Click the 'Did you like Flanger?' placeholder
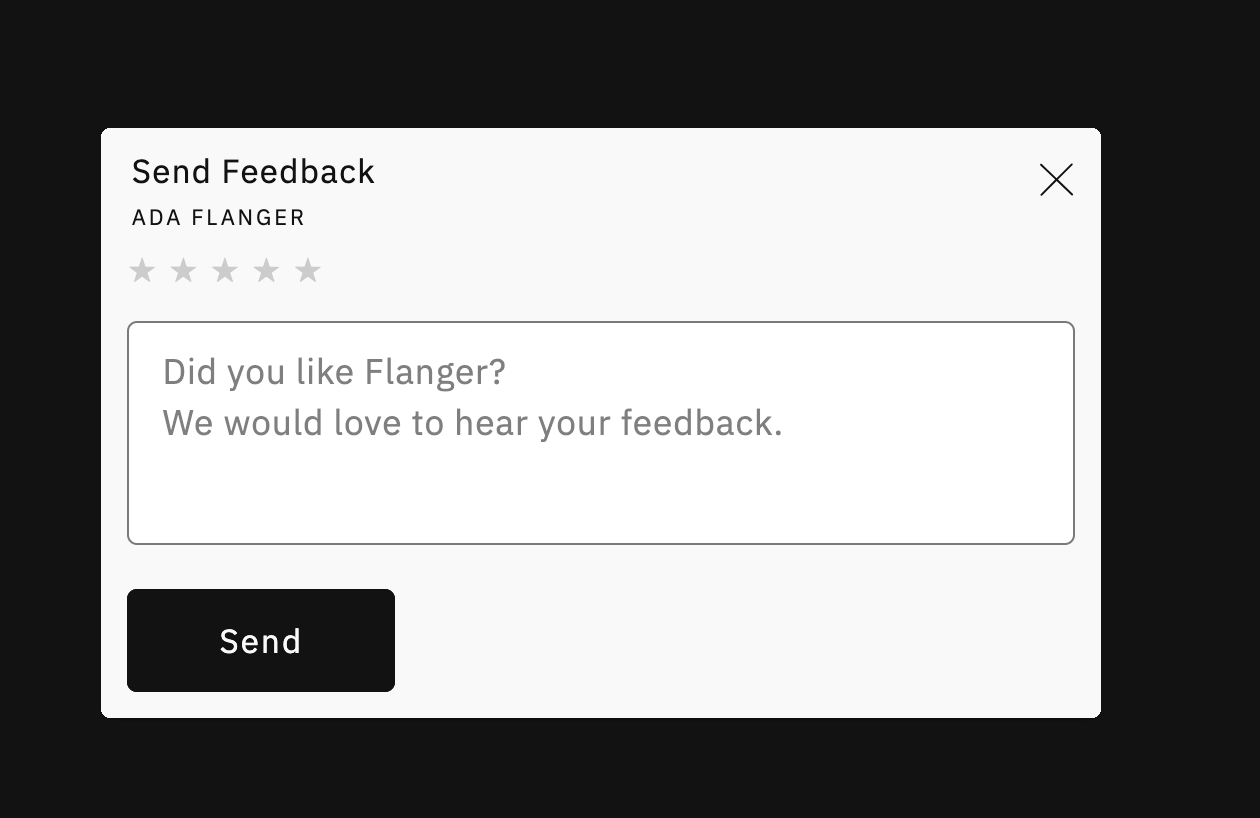The width and height of the screenshot is (1260, 818). point(334,372)
